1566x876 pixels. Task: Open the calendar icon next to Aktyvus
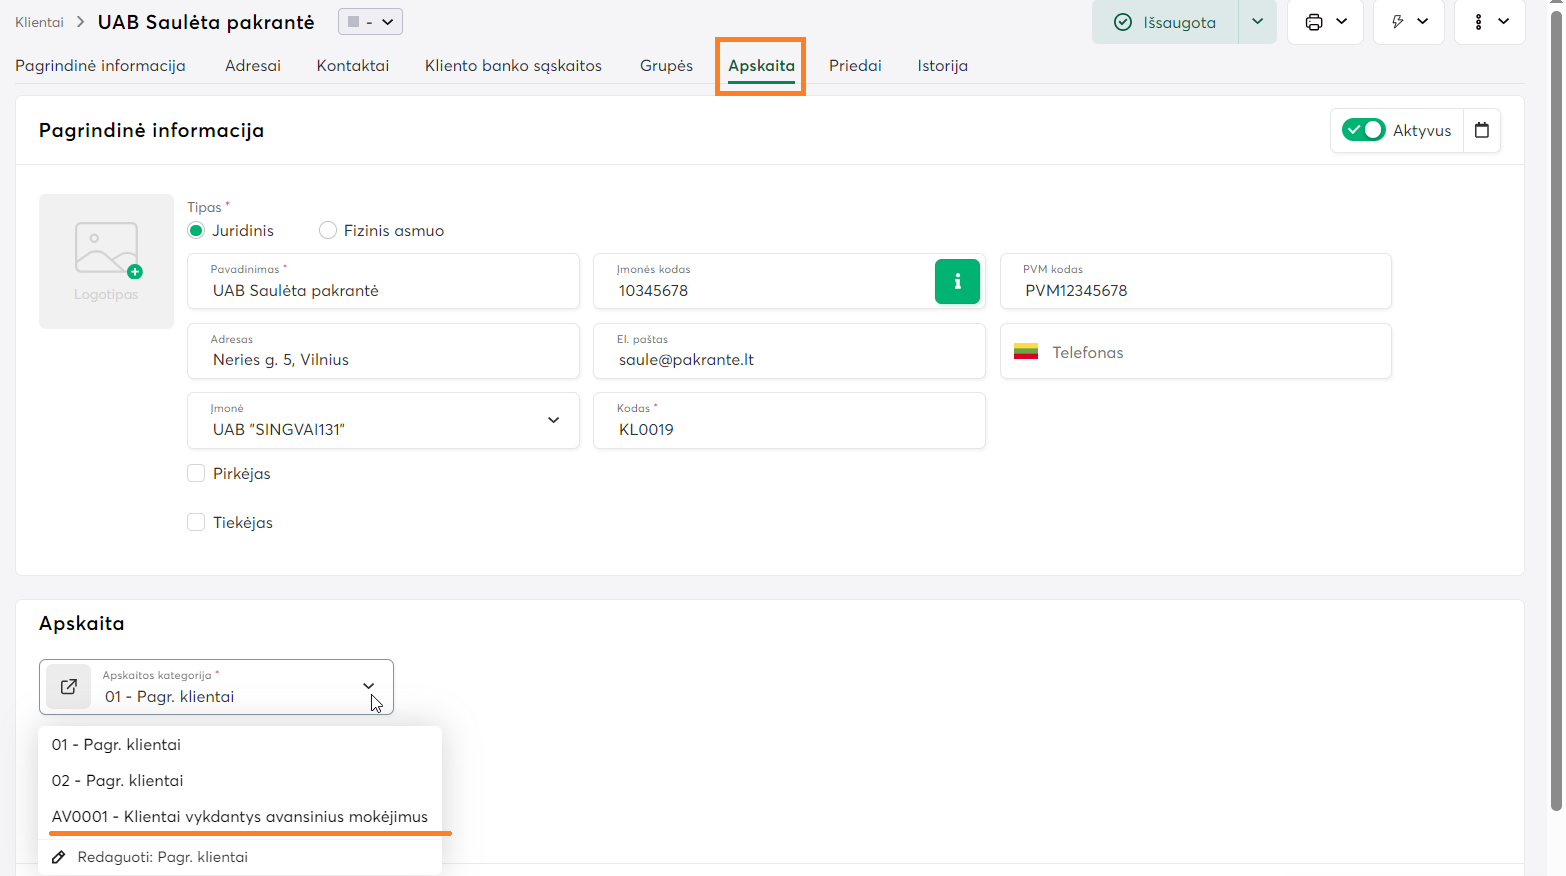pyautogui.click(x=1482, y=130)
